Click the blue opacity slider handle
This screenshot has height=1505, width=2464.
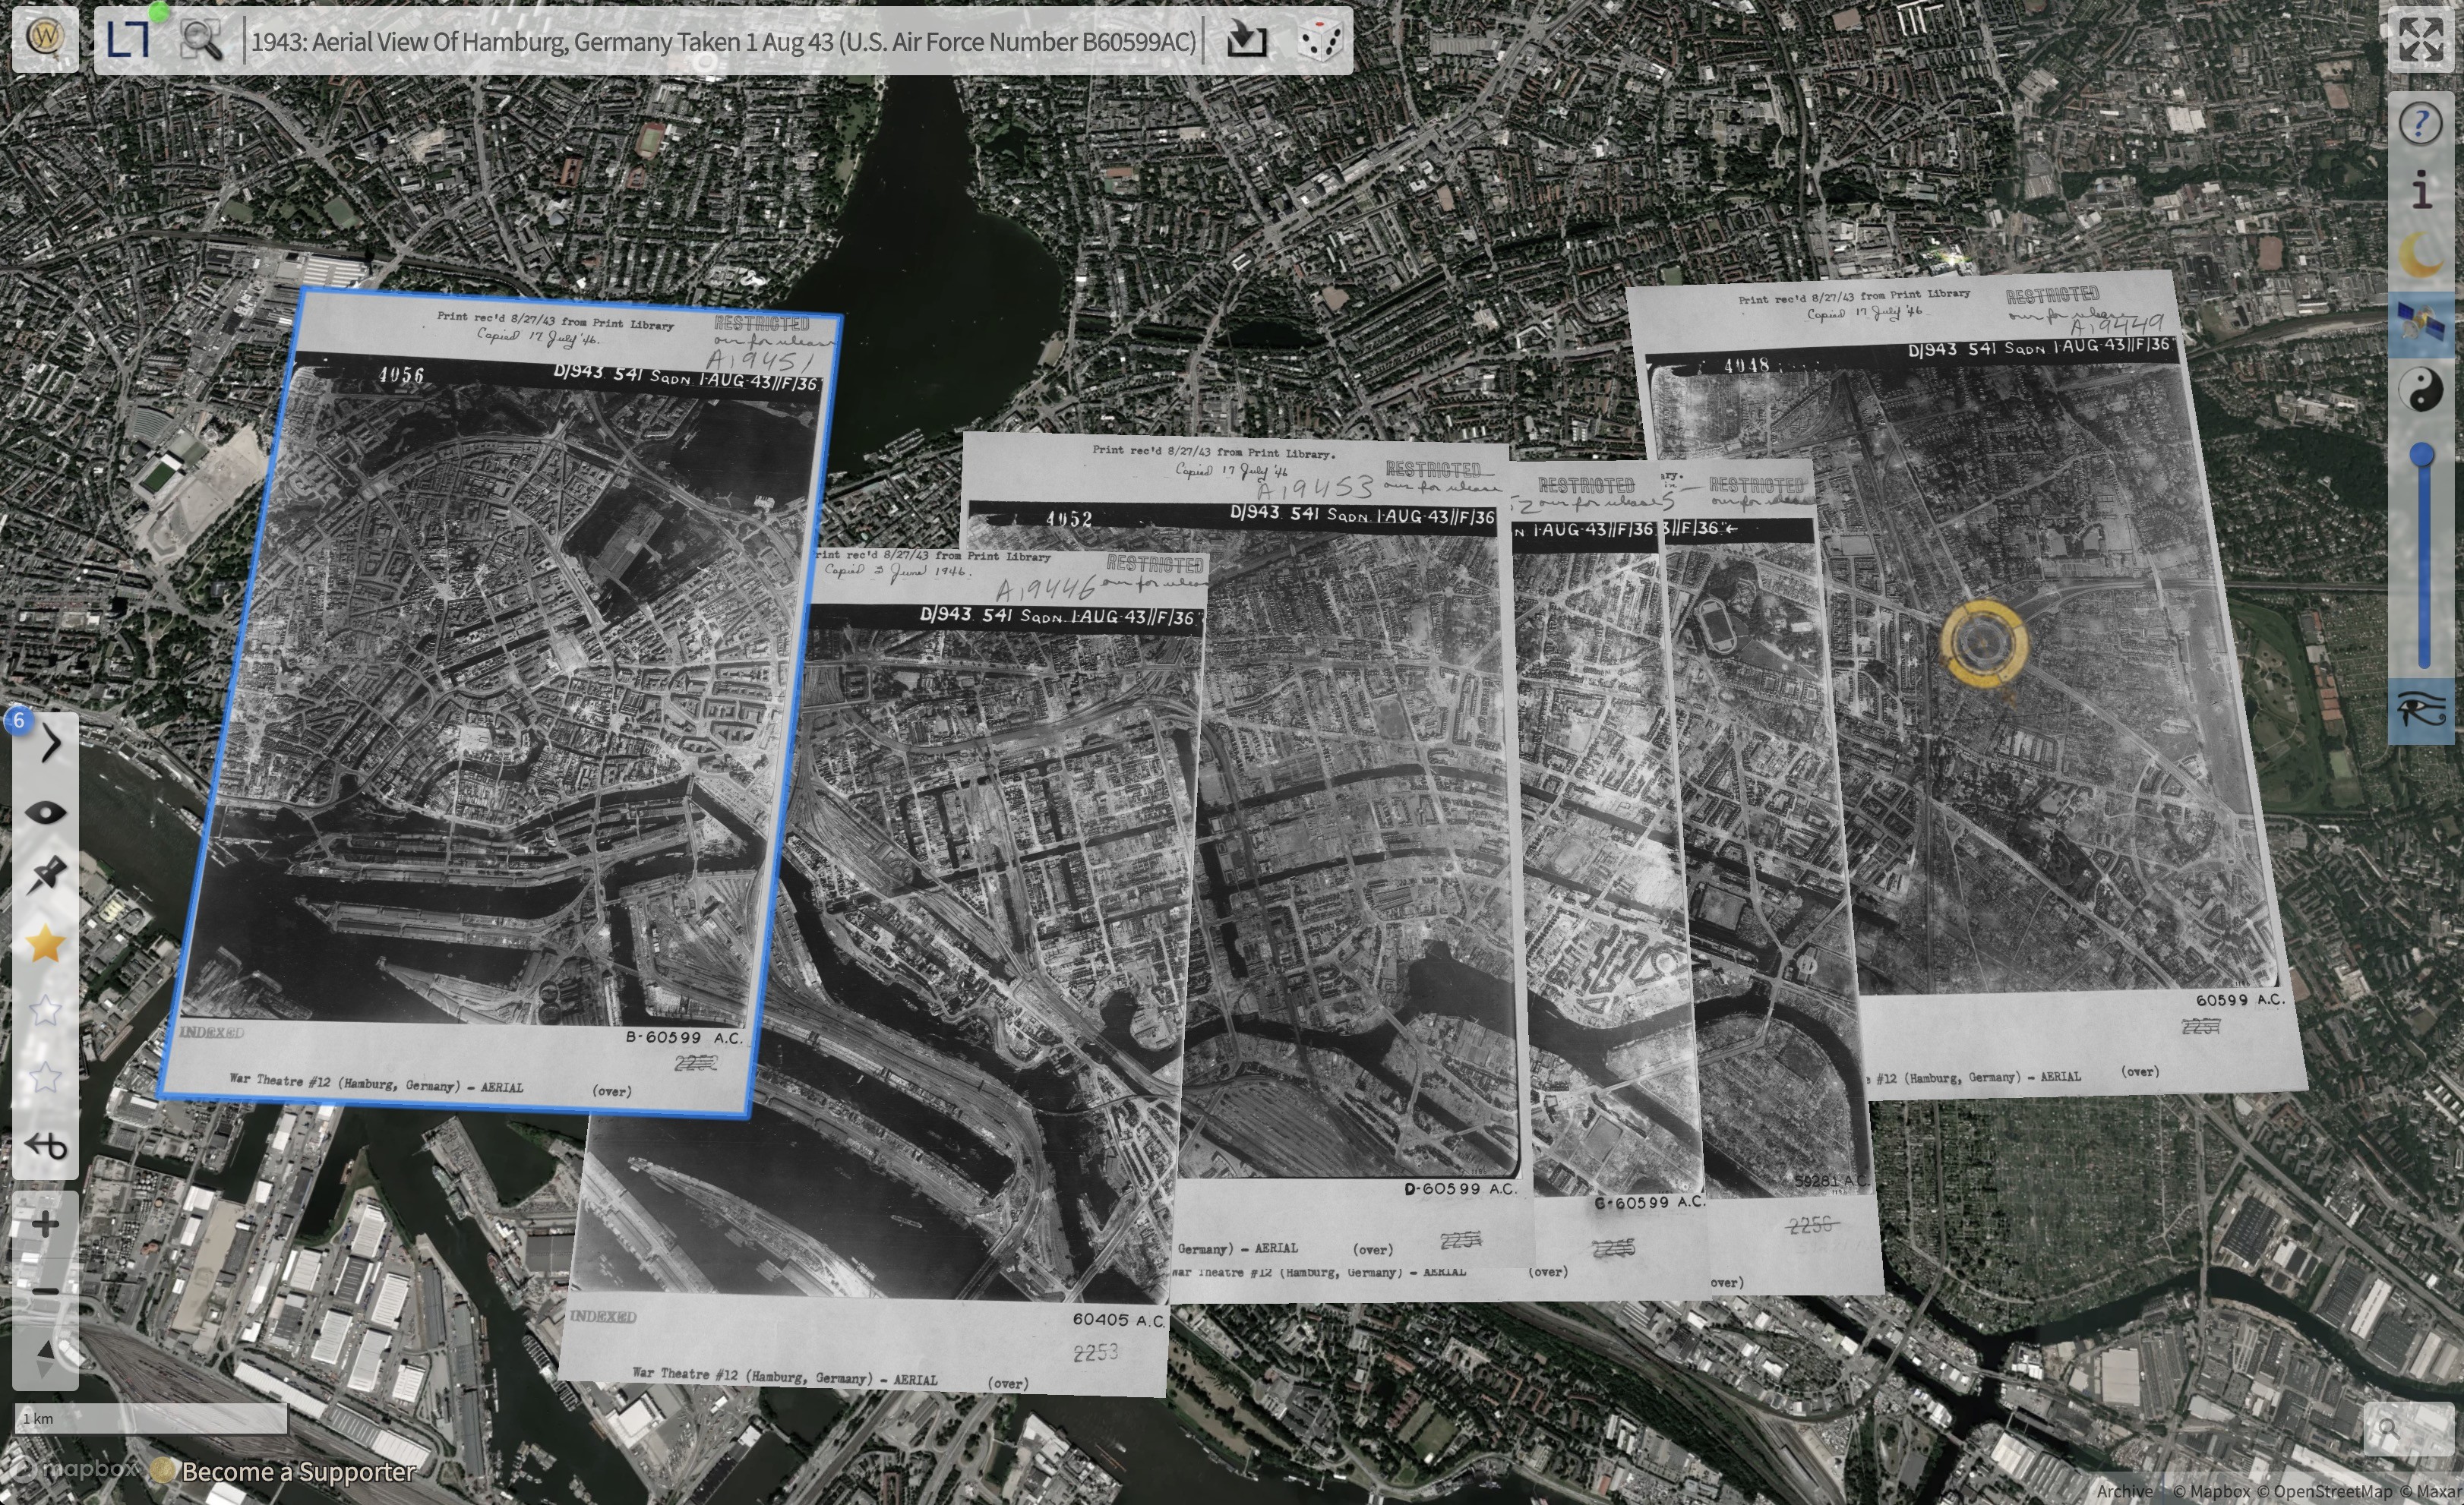pyautogui.click(x=2422, y=455)
